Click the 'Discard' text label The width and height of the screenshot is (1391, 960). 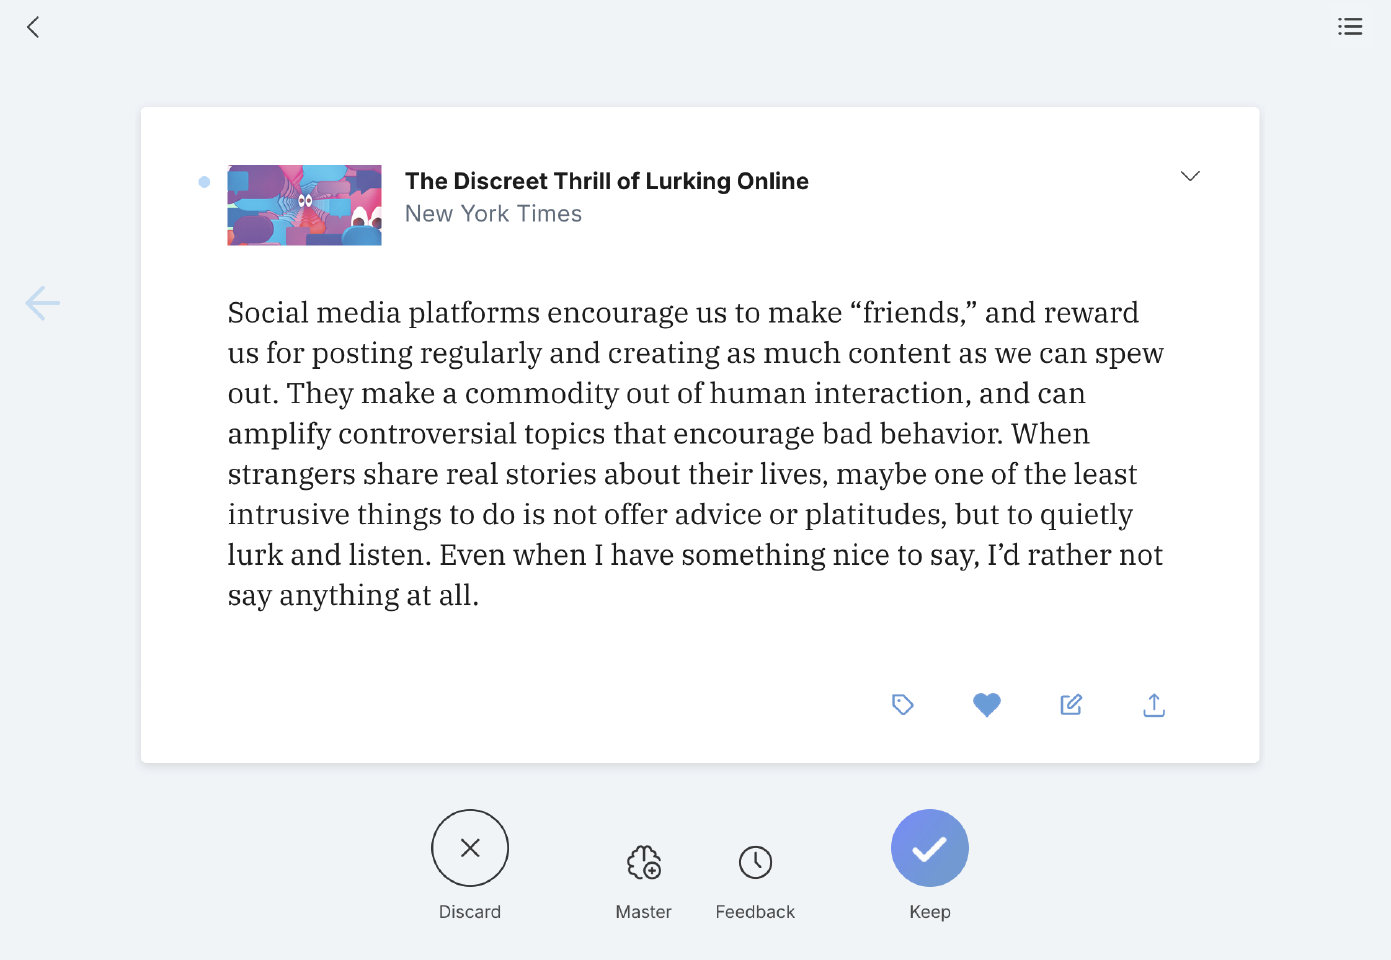(470, 912)
